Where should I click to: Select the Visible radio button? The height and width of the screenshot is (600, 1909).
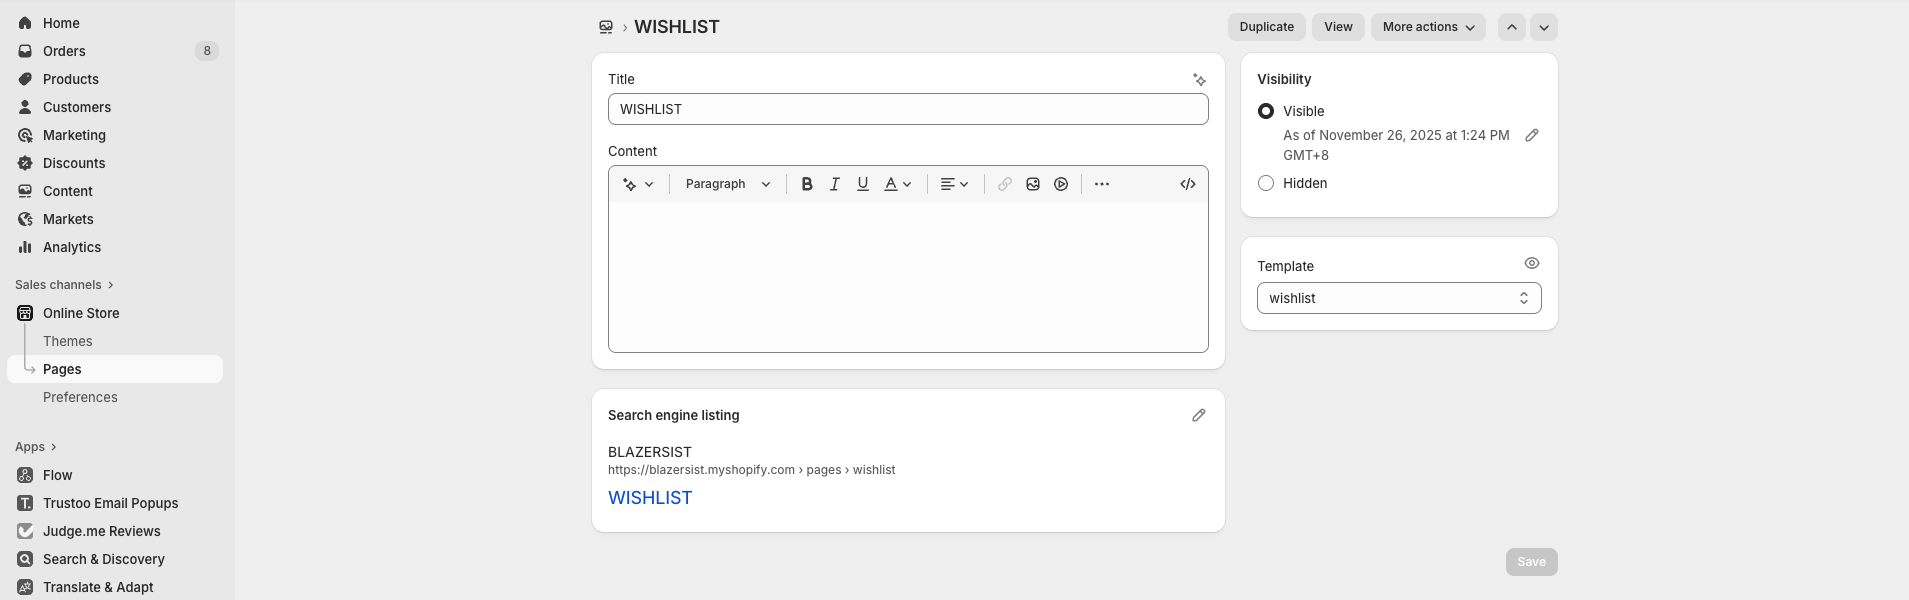(1266, 111)
